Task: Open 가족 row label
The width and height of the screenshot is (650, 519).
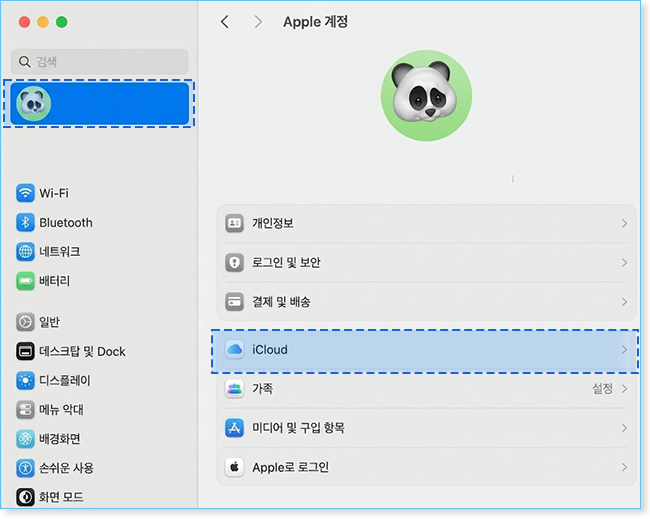Action: pos(262,389)
